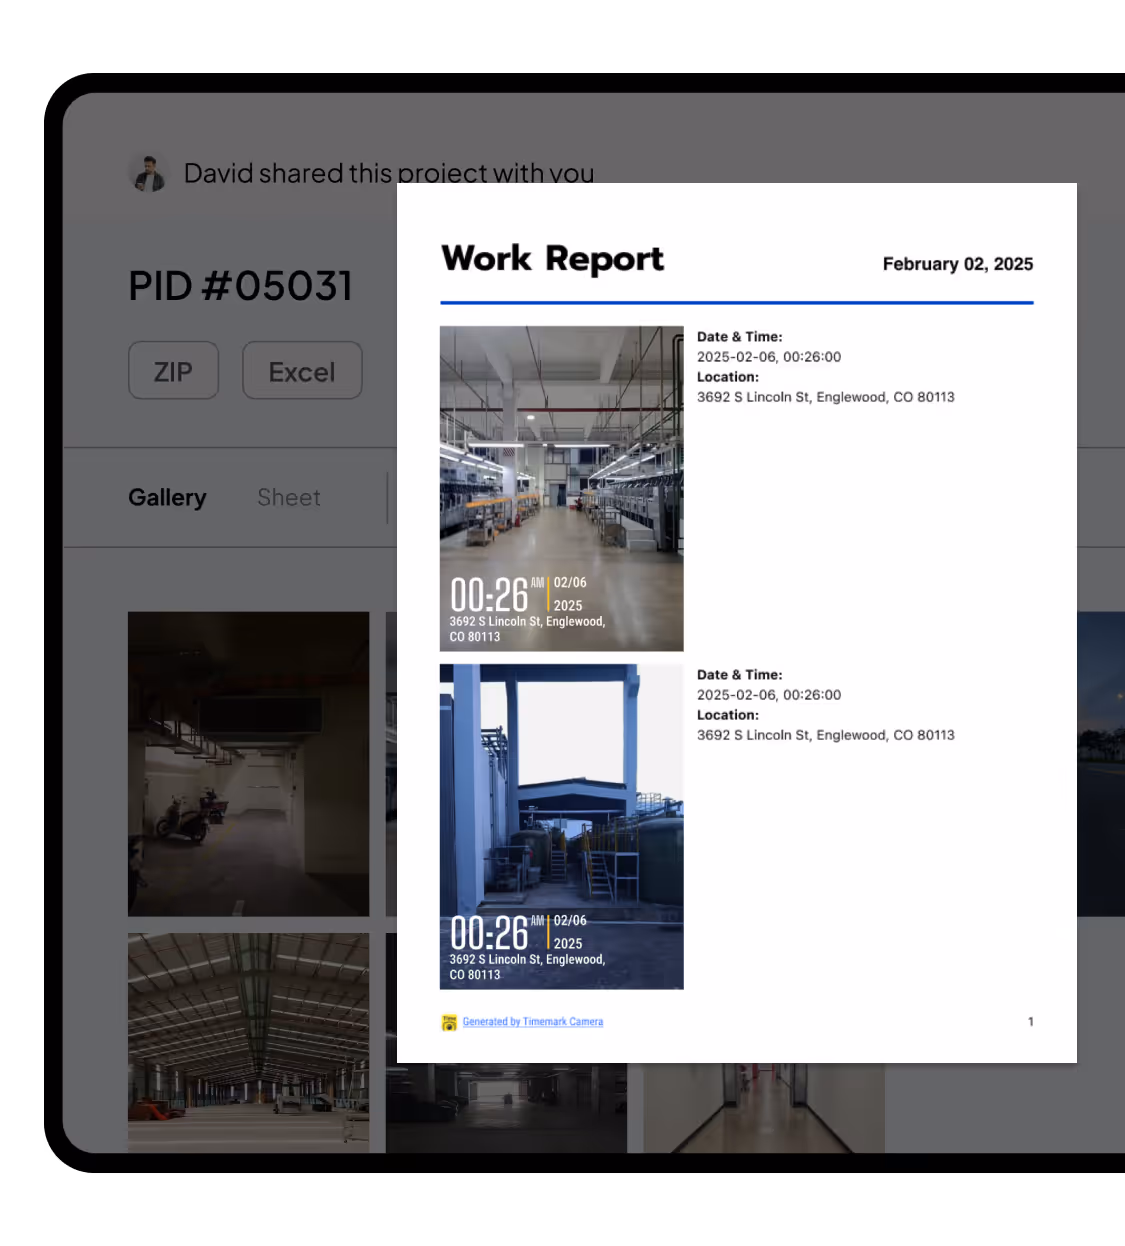This screenshot has width=1125, height=1246.
Task: Click the David shared this project notification
Action: (389, 172)
